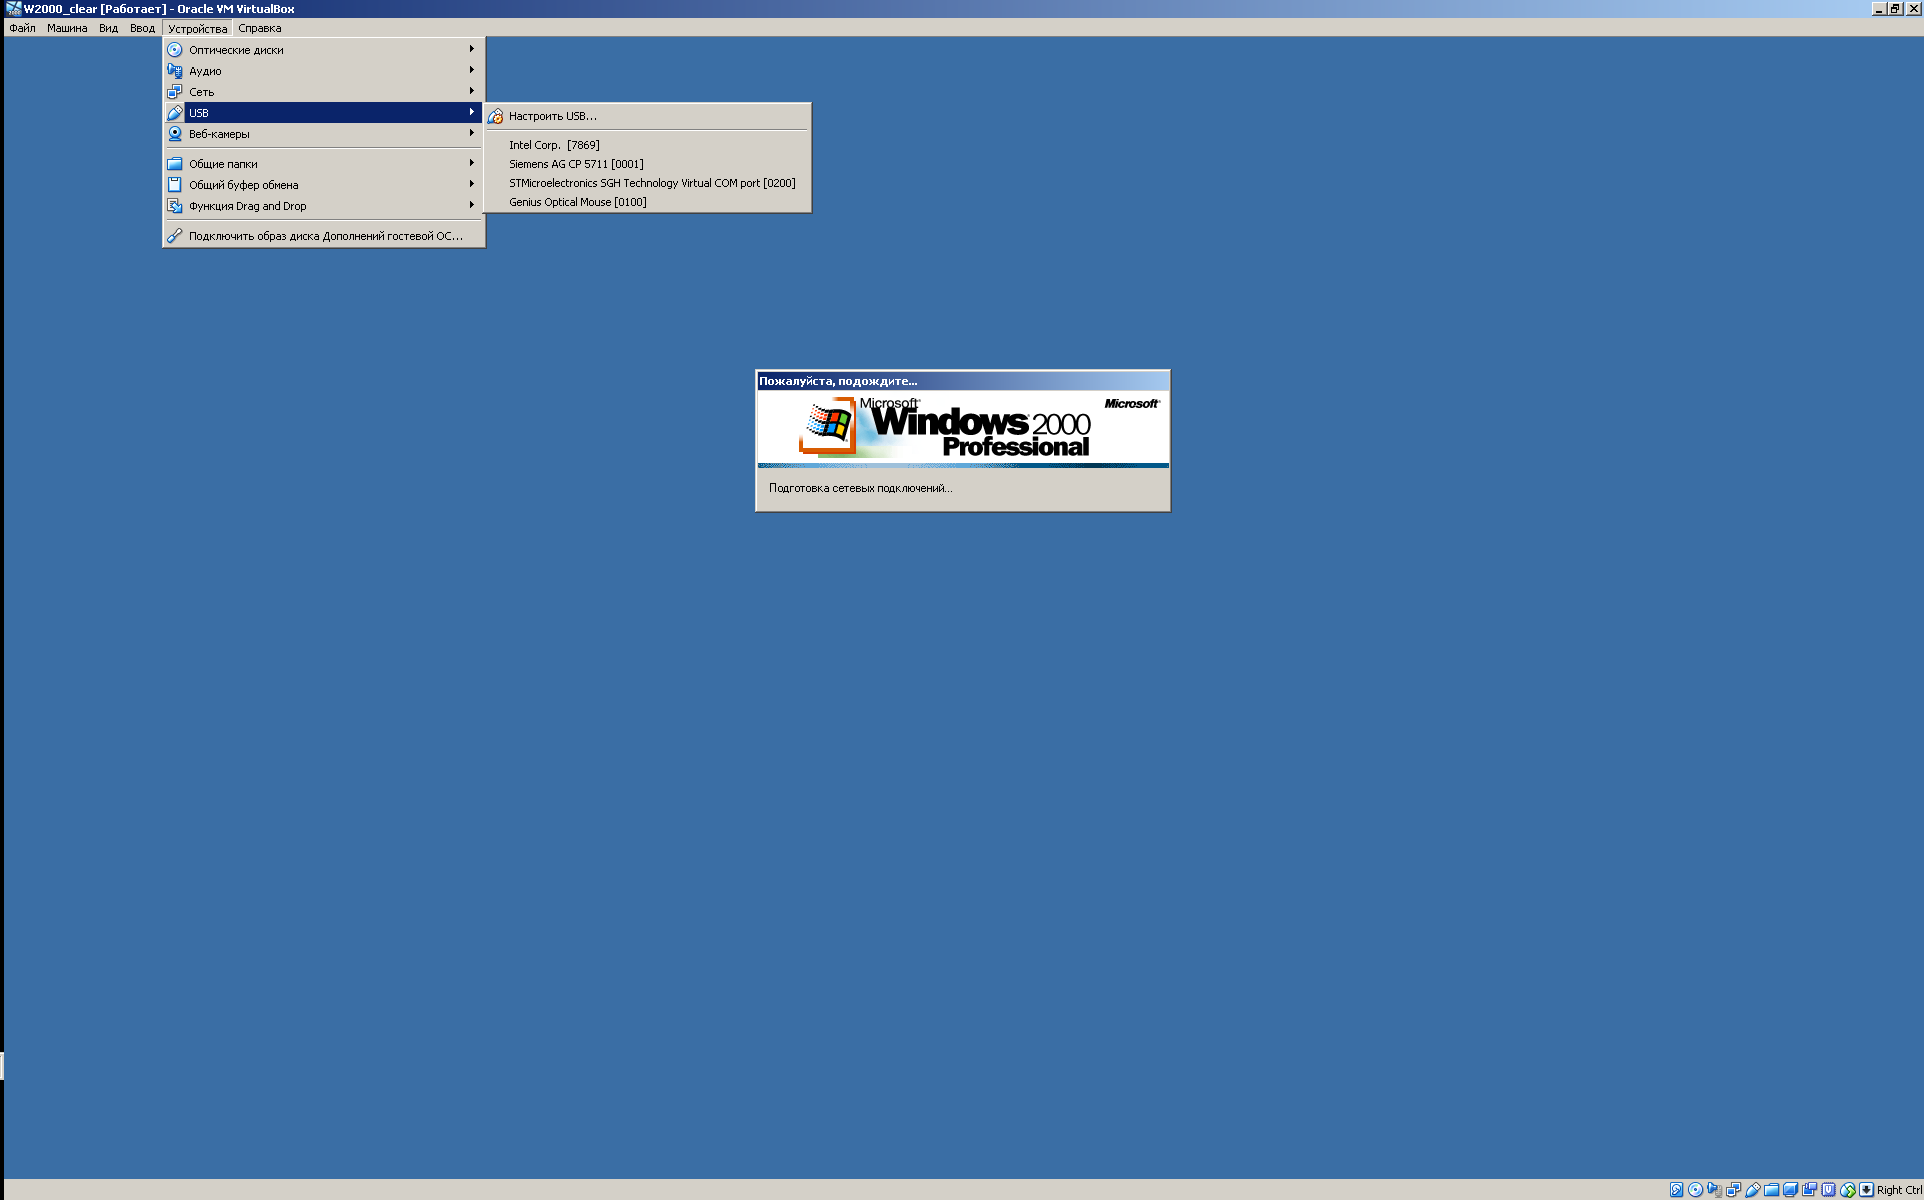The height and width of the screenshot is (1200, 1924).
Task: Toggle the STMicroelectronics Virtual COM port device
Action: click(652, 183)
